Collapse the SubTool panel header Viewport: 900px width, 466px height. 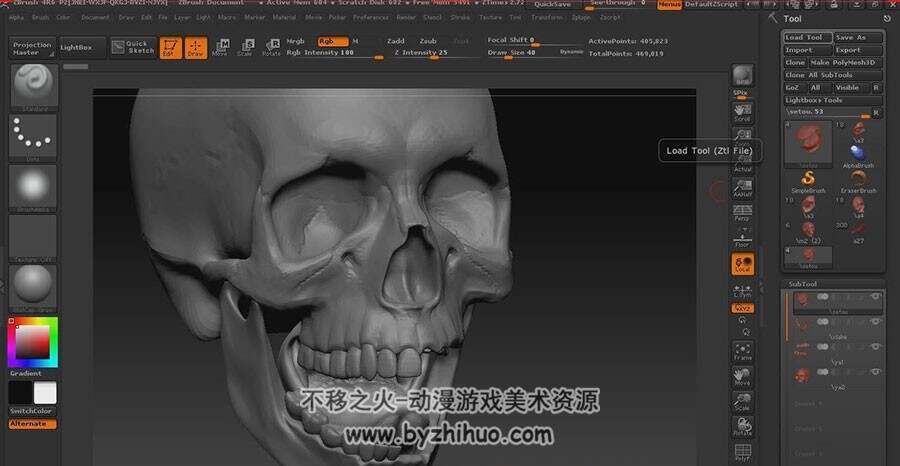pyautogui.click(x=802, y=284)
